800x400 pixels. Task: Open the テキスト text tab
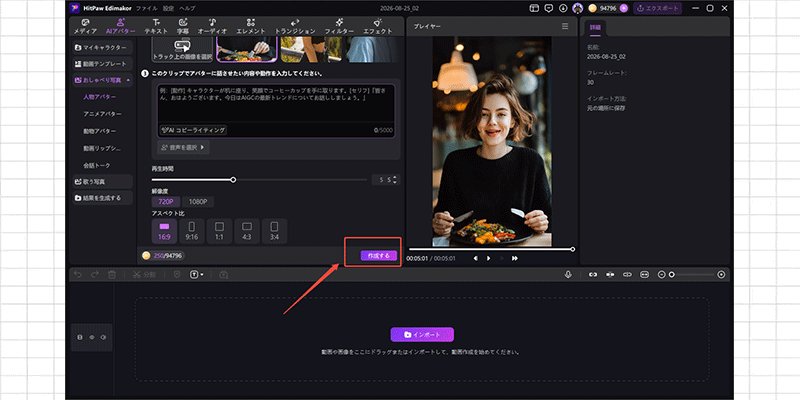point(156,27)
